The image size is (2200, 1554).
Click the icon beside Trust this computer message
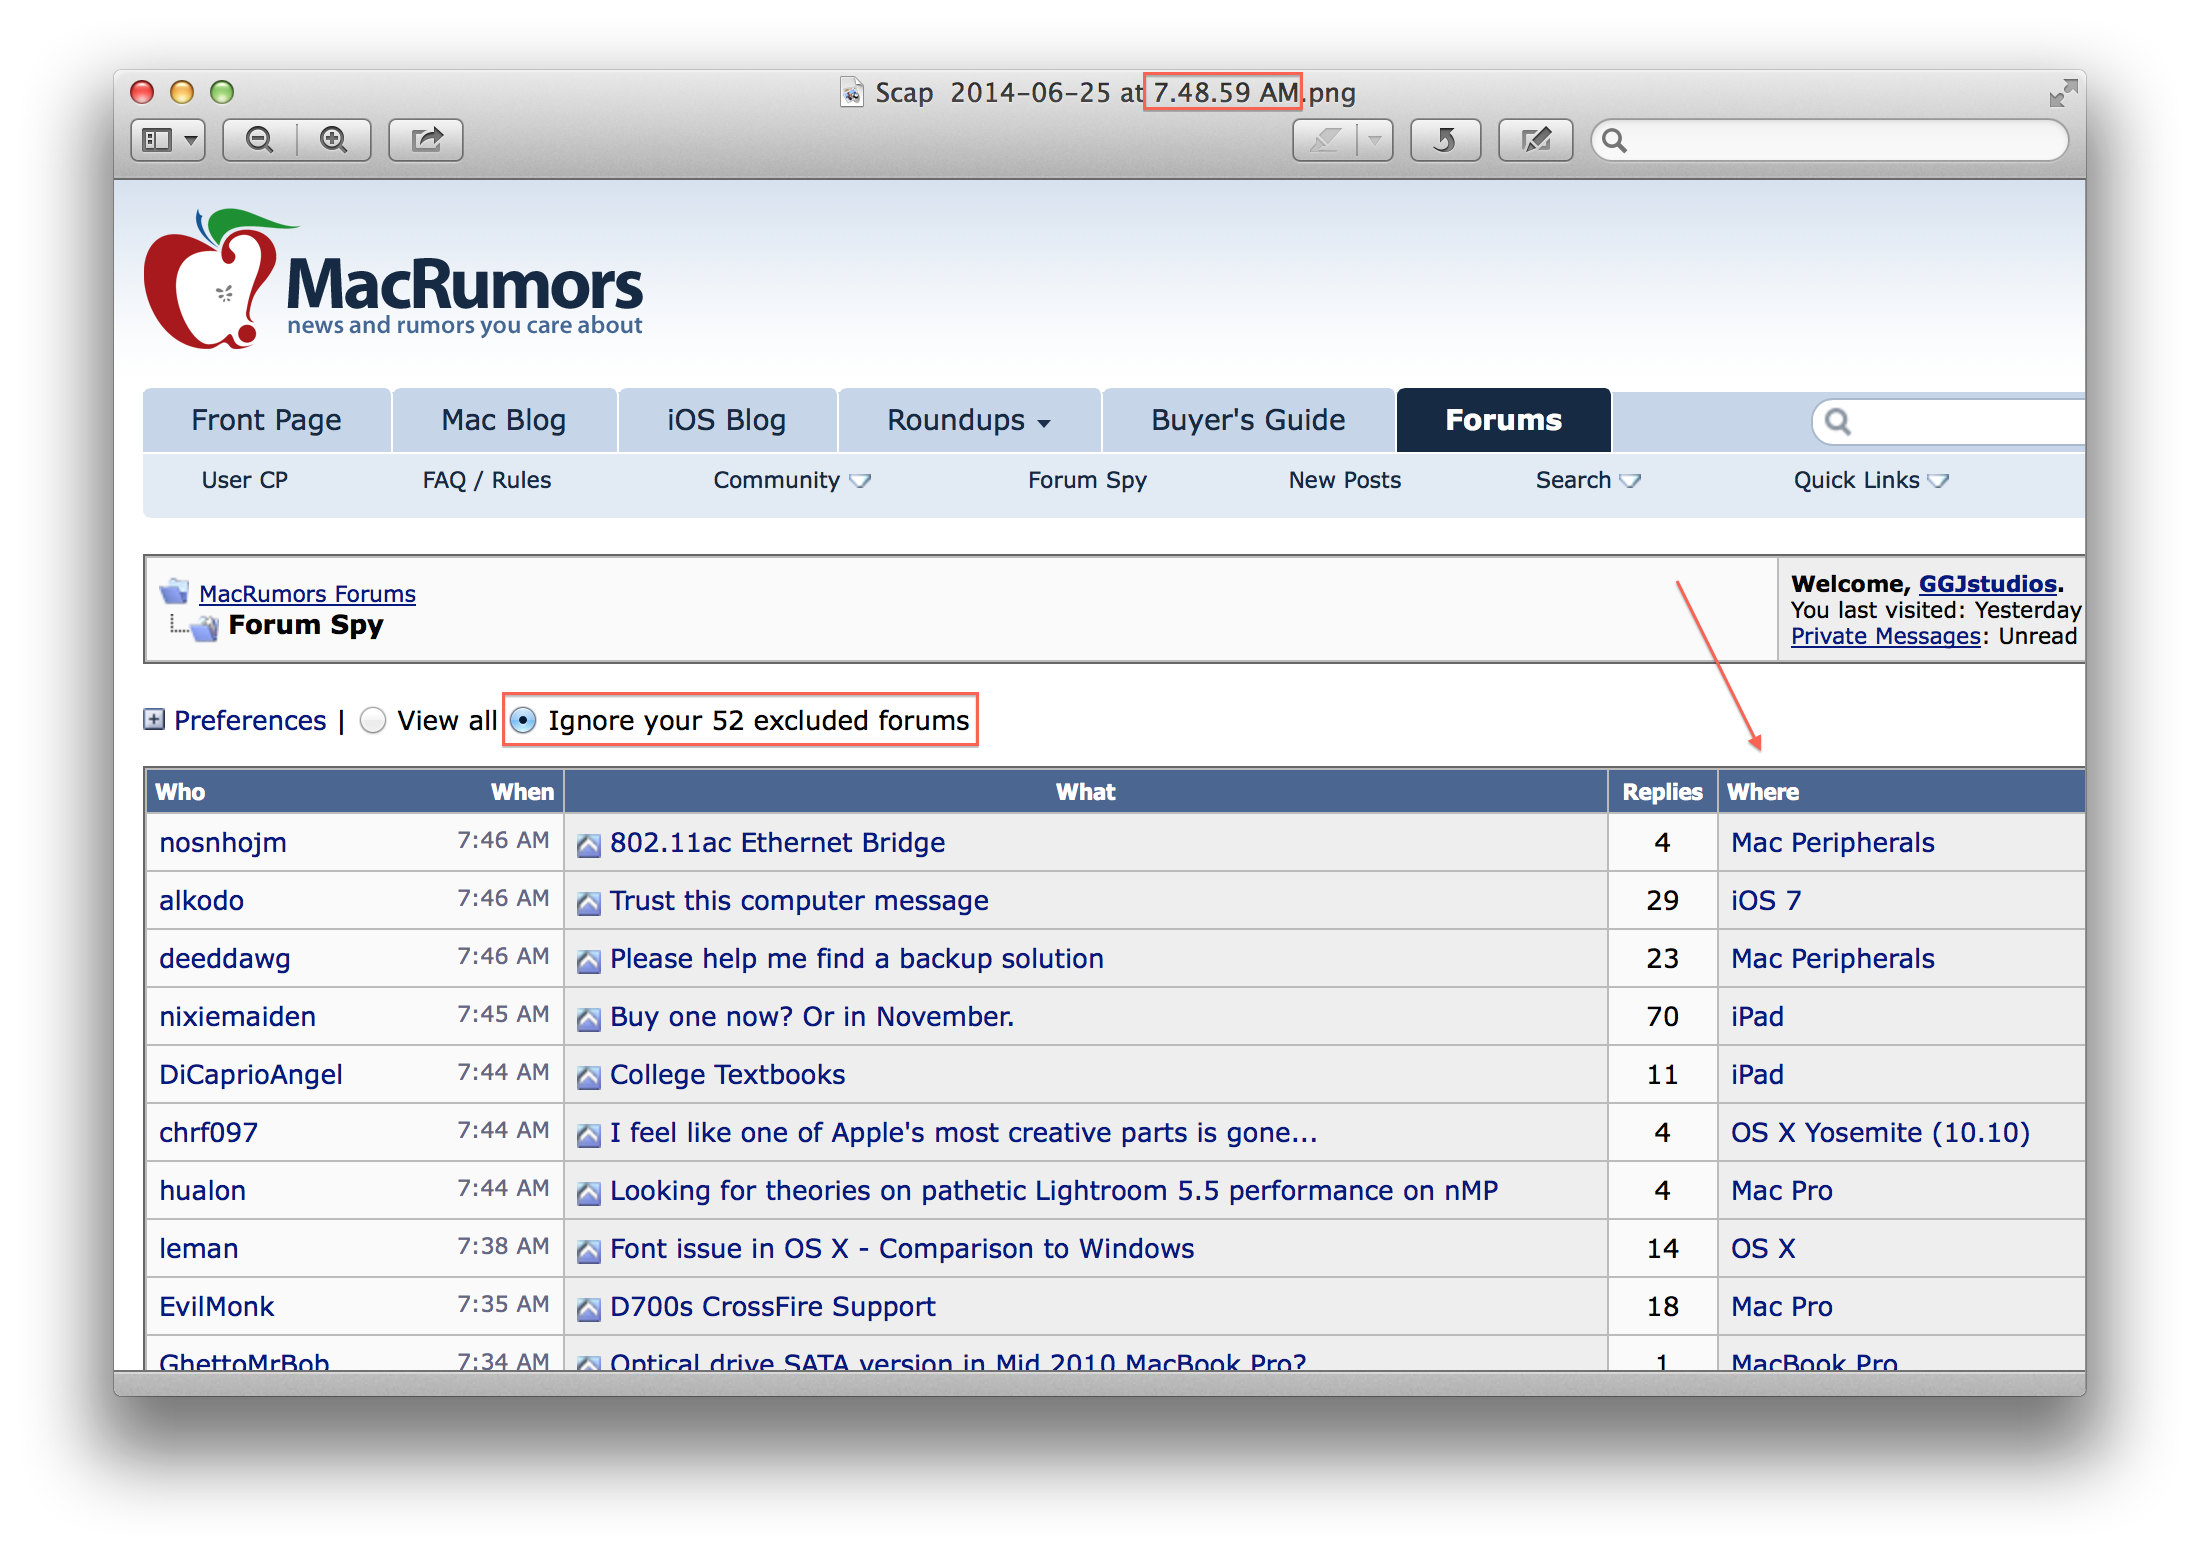[589, 904]
